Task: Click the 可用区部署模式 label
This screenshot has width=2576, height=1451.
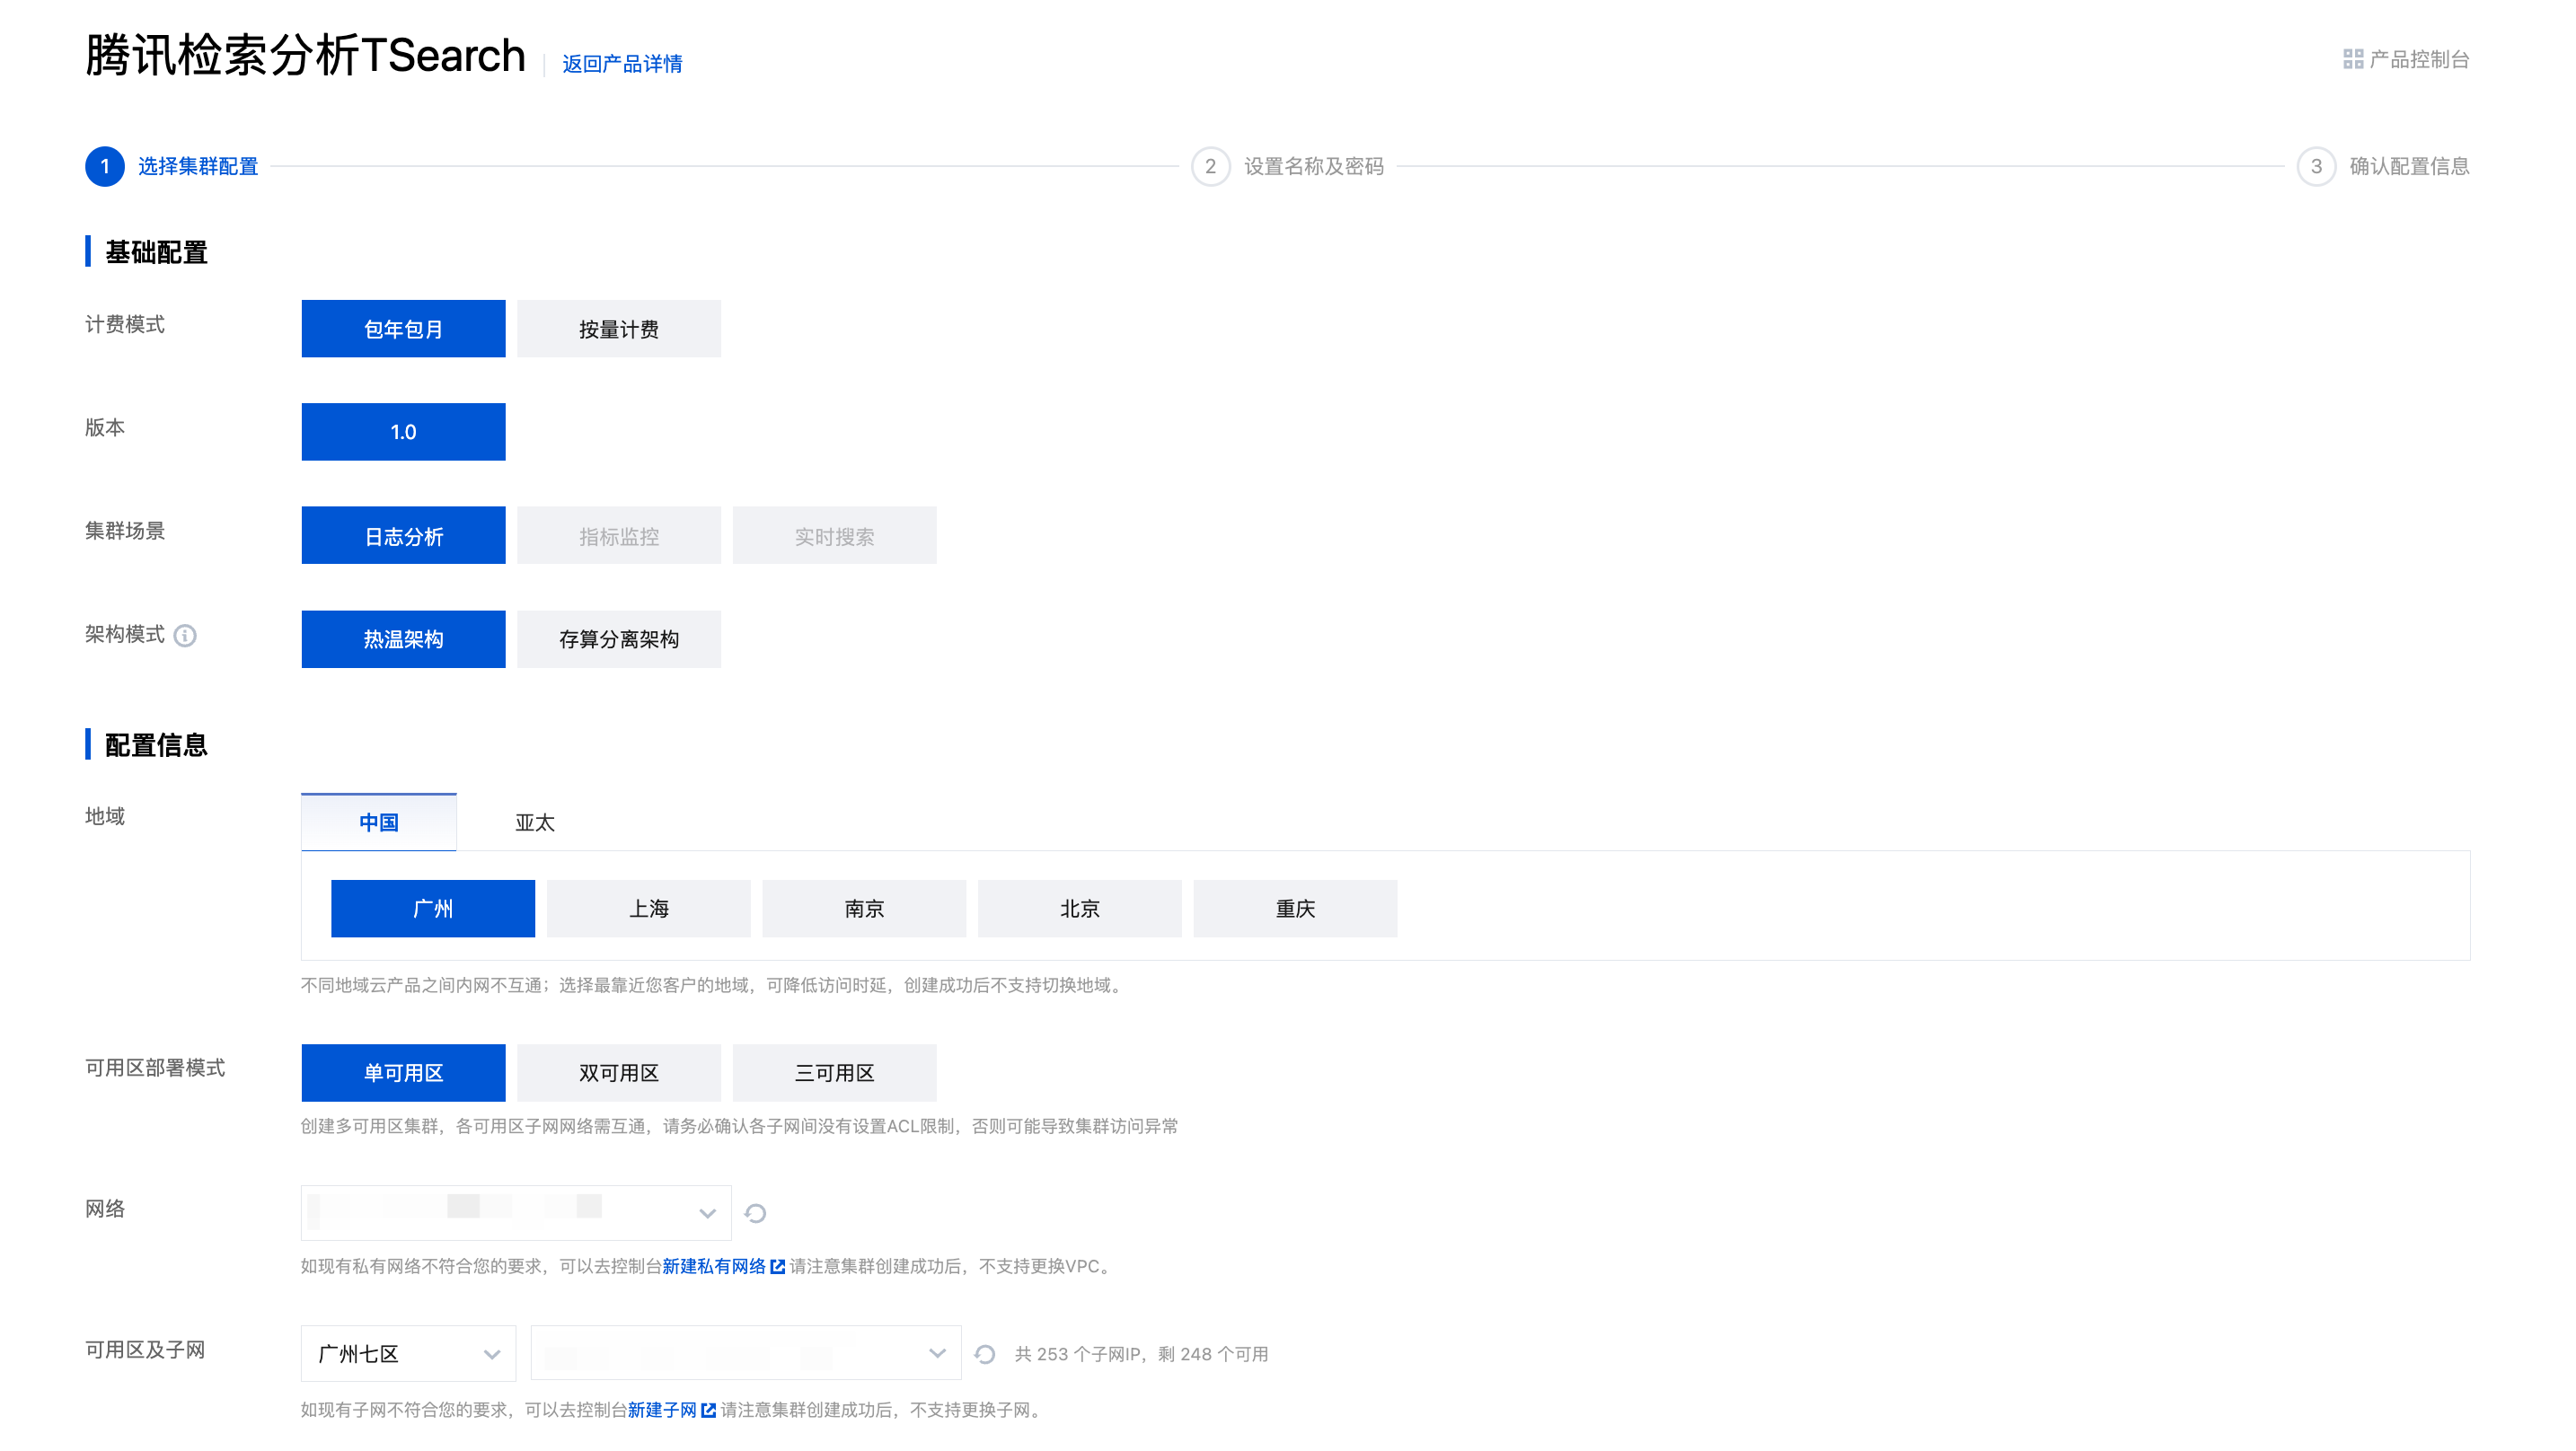Action: point(155,1068)
